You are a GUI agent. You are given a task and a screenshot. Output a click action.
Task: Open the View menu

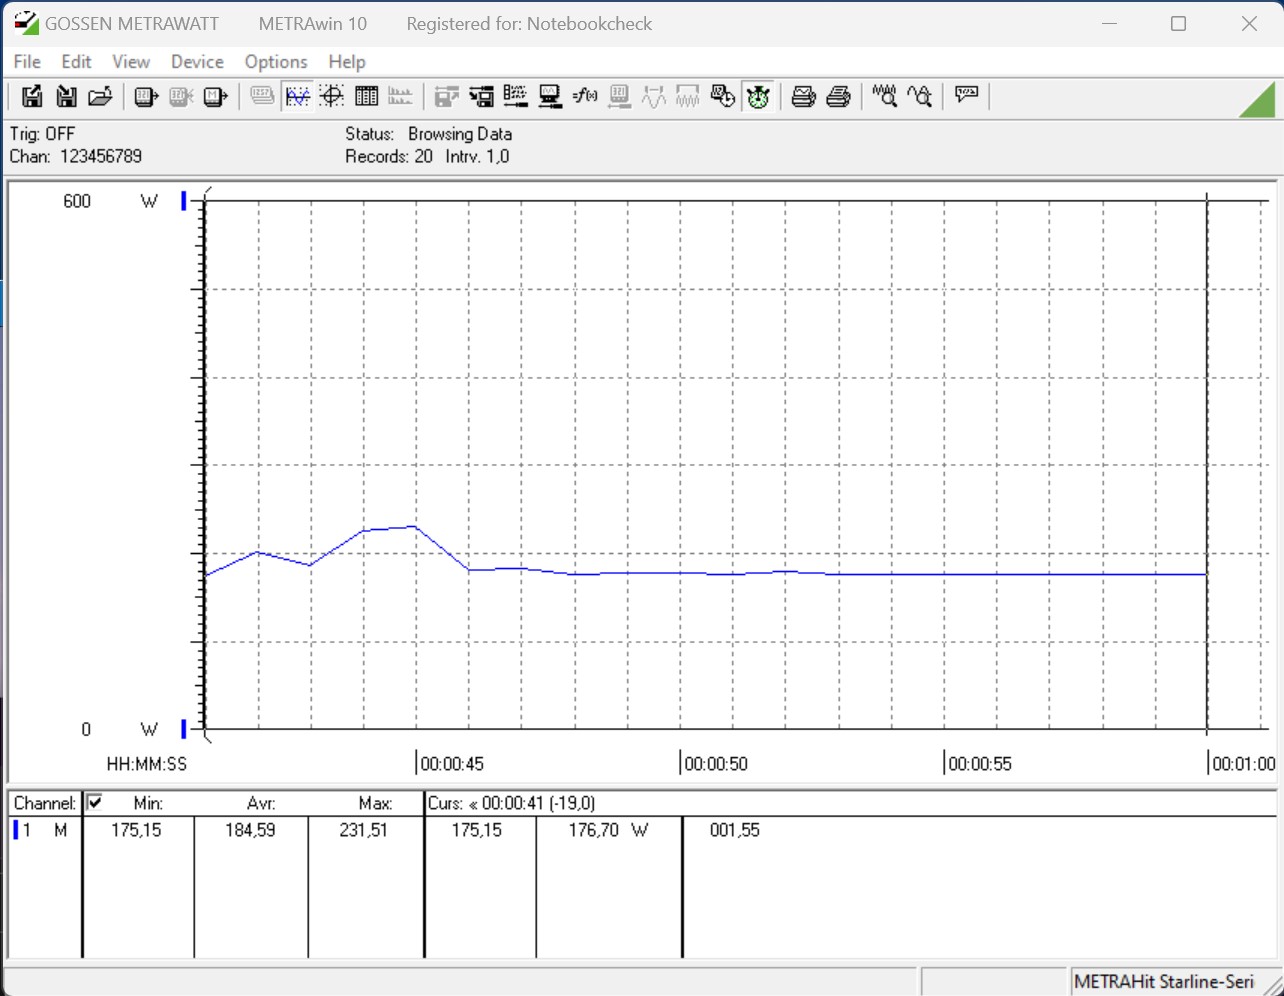131,62
